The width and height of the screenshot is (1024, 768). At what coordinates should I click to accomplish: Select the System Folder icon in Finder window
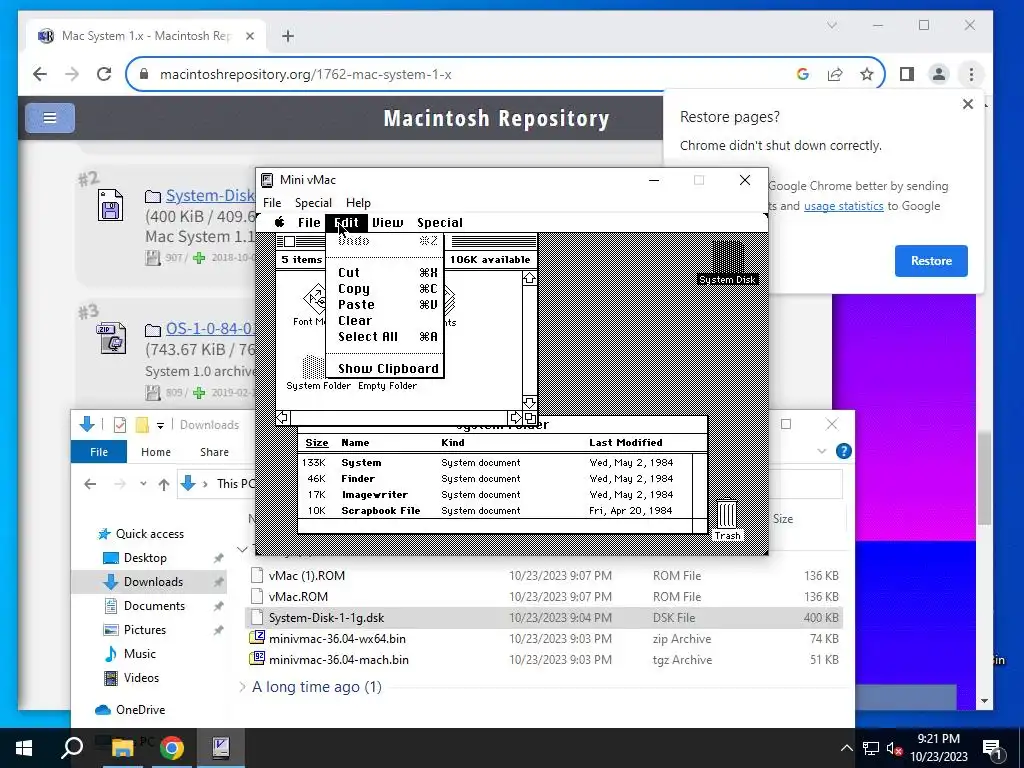click(x=318, y=373)
